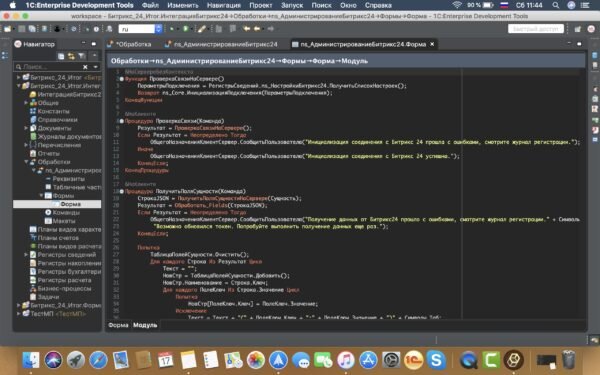Open Skype from the Dock
The image size is (600, 375).
436,360
